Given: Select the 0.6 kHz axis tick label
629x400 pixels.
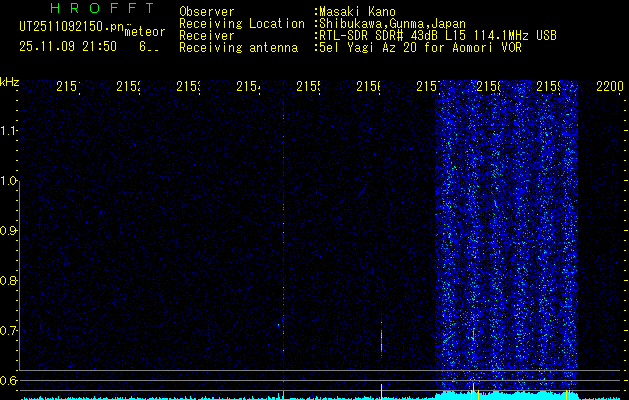Looking at the screenshot, I should click(8, 380).
